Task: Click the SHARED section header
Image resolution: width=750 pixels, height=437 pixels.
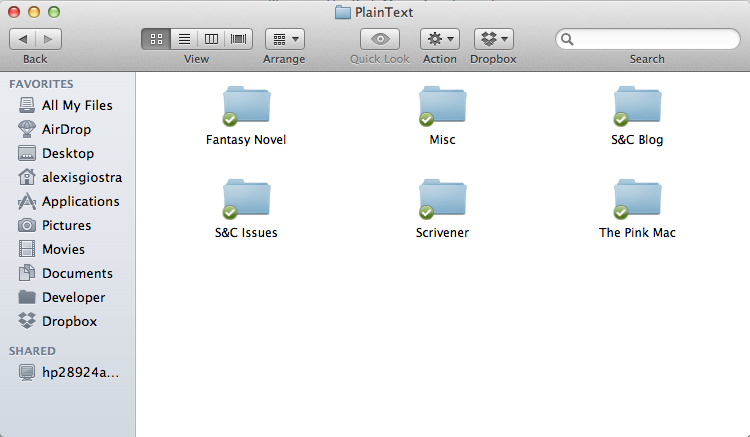Action: click(x=32, y=351)
